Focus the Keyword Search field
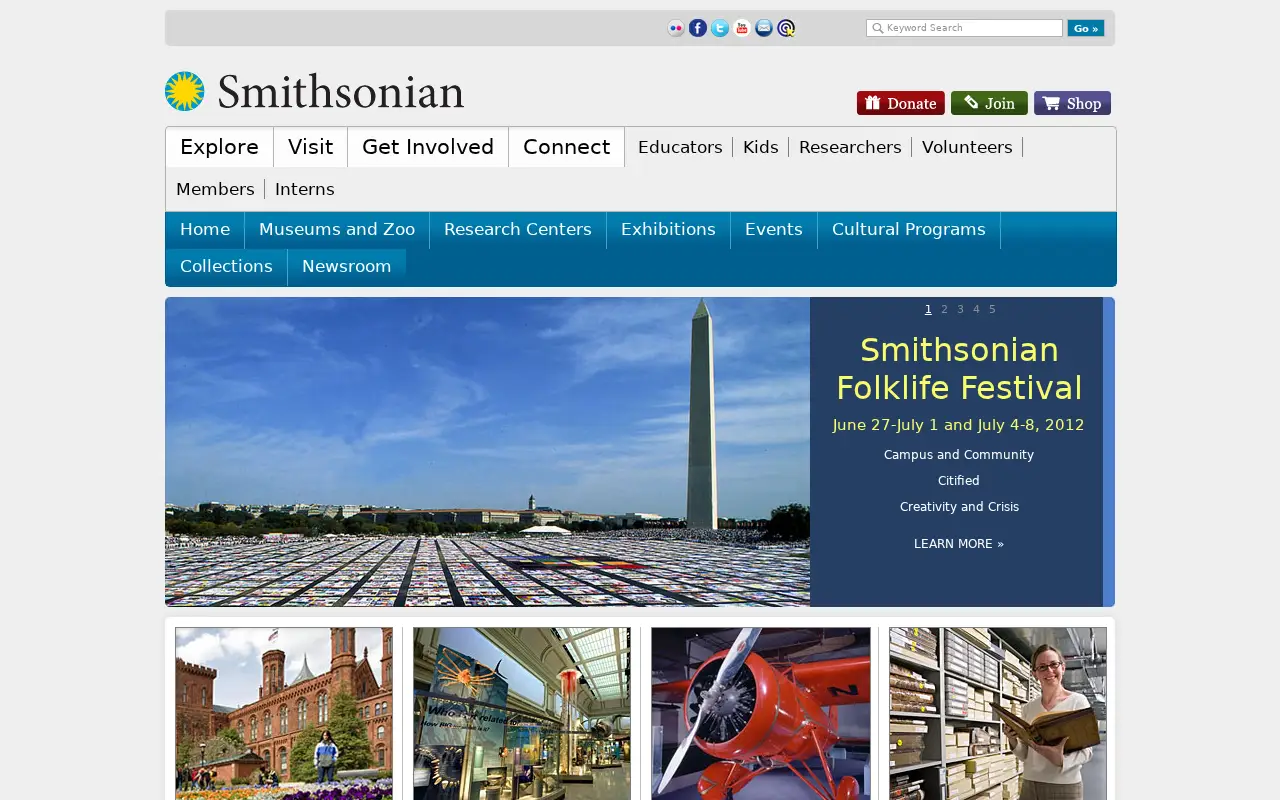This screenshot has height=800, width=1280. pyautogui.click(x=964, y=28)
